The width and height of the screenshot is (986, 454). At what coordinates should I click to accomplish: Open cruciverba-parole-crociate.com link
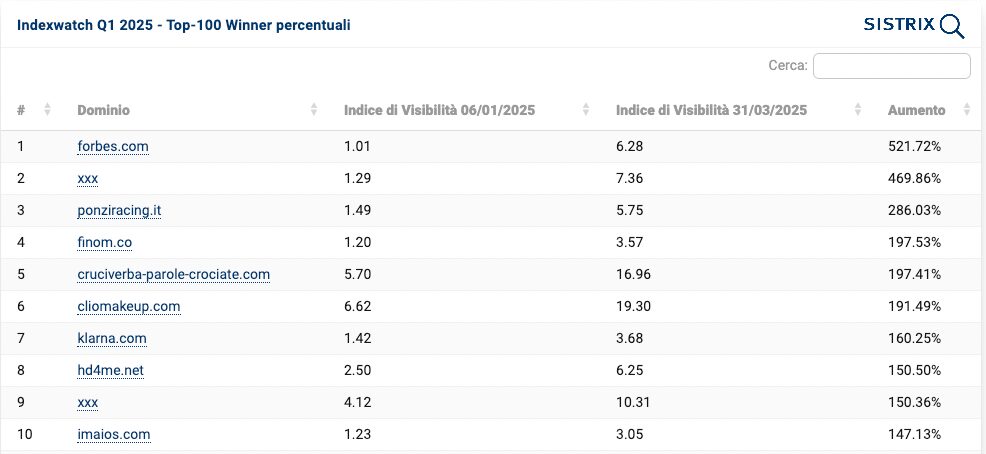(173, 274)
